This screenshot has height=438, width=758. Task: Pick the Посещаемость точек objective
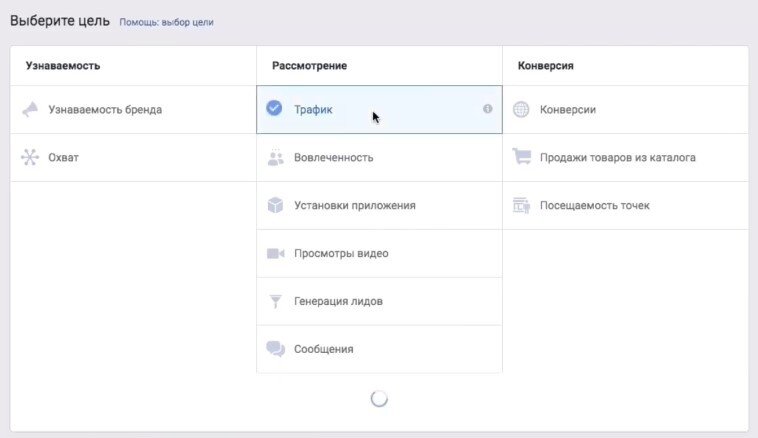[626, 205]
